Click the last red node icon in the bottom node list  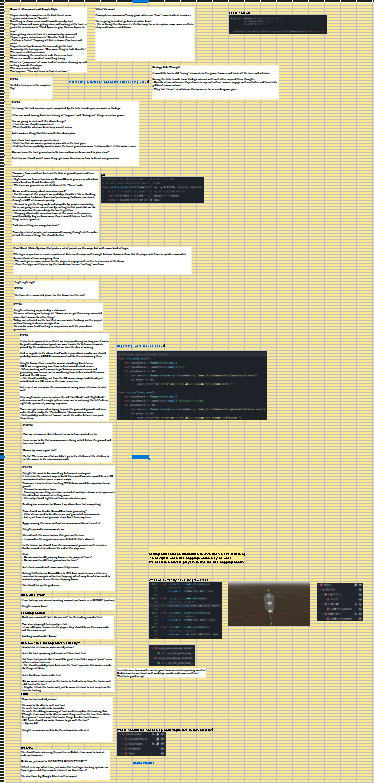(126, 754)
